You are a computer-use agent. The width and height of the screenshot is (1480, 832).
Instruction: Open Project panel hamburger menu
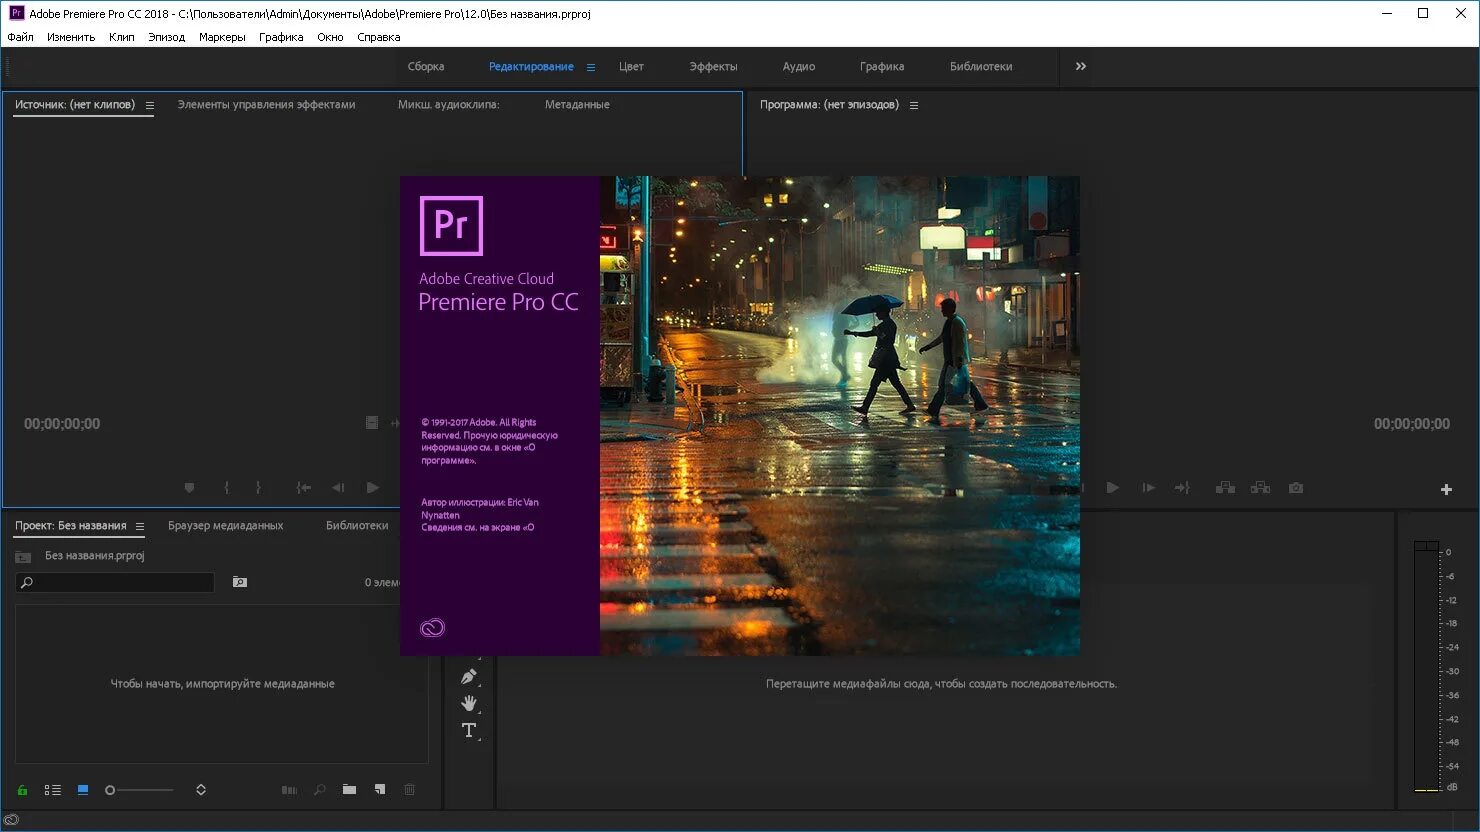click(x=140, y=526)
